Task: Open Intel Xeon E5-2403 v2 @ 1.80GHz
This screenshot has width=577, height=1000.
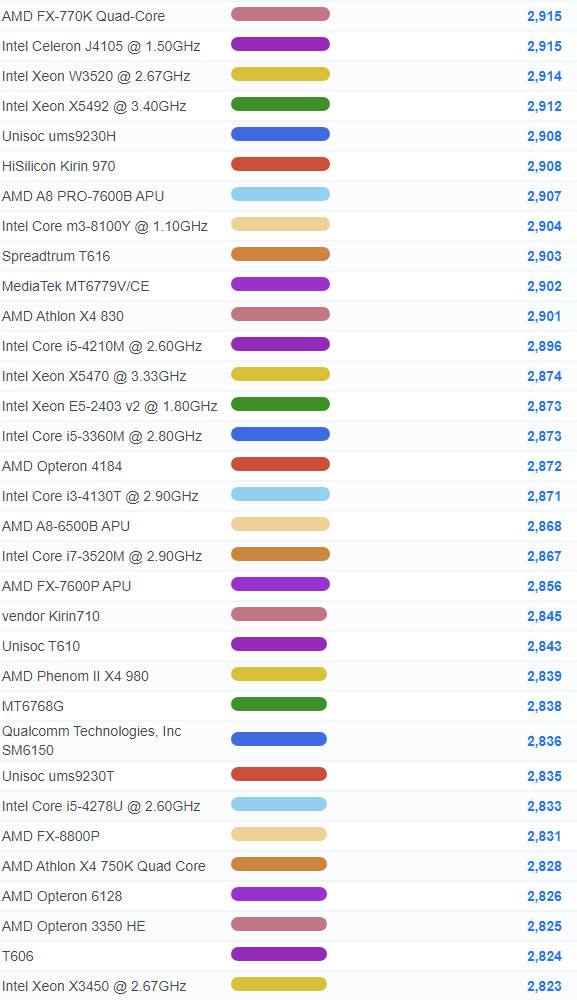Action: tap(109, 406)
